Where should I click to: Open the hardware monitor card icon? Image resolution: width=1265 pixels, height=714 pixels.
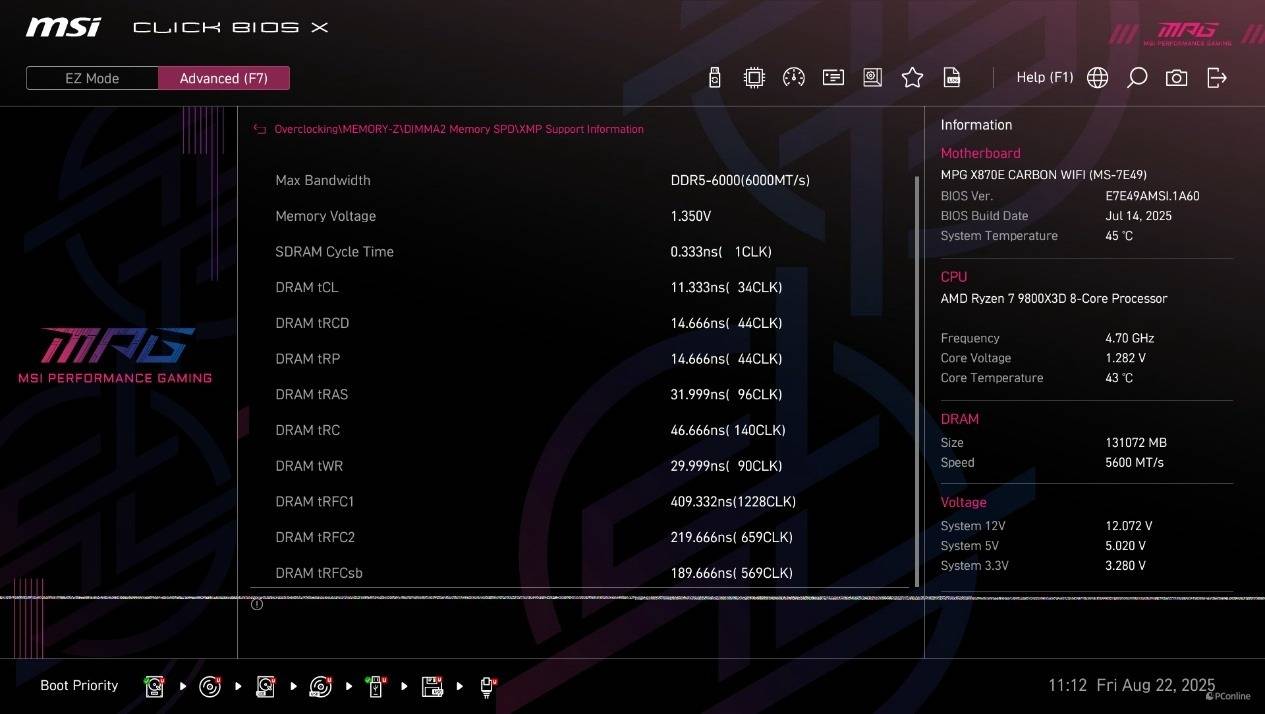pos(833,77)
